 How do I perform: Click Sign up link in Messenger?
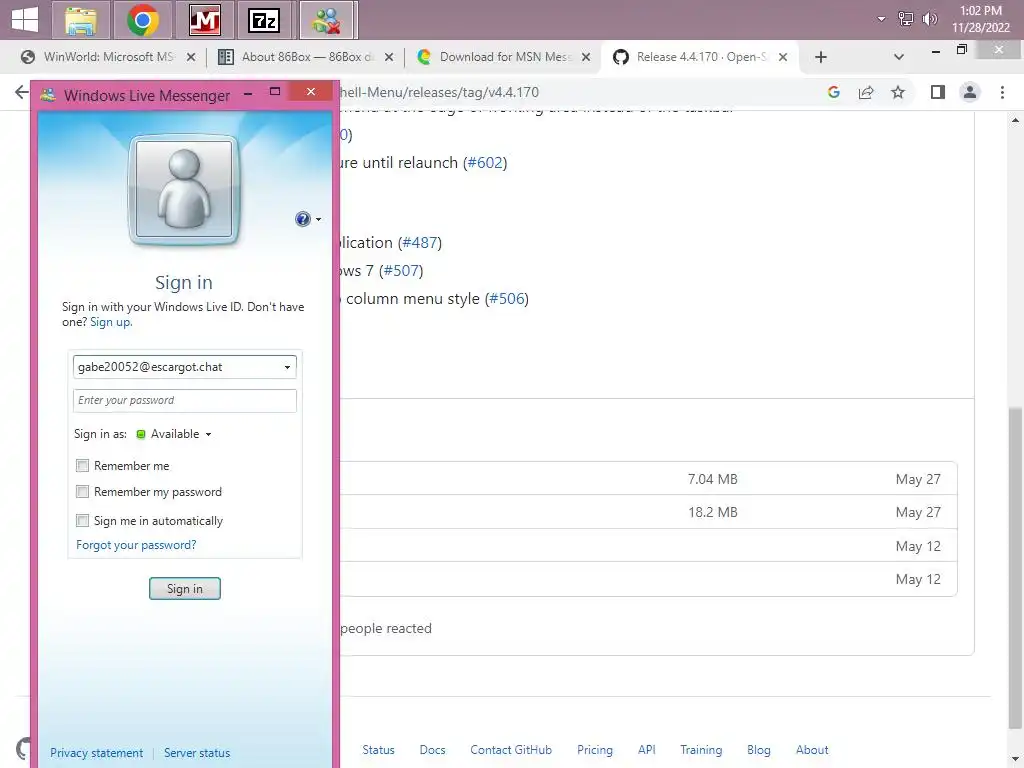click(111, 322)
